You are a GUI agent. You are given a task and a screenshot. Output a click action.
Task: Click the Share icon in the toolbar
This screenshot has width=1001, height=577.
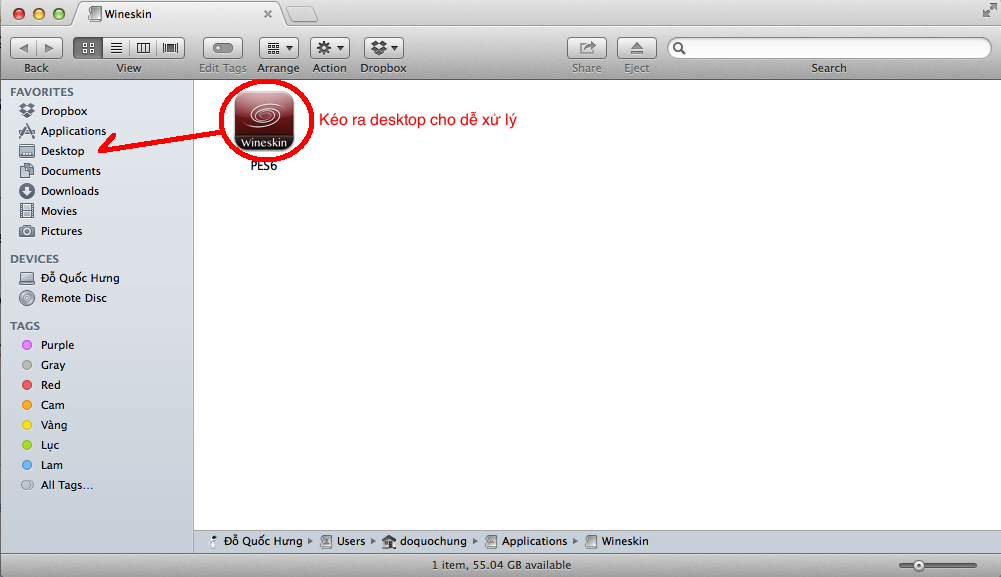pyautogui.click(x=587, y=47)
